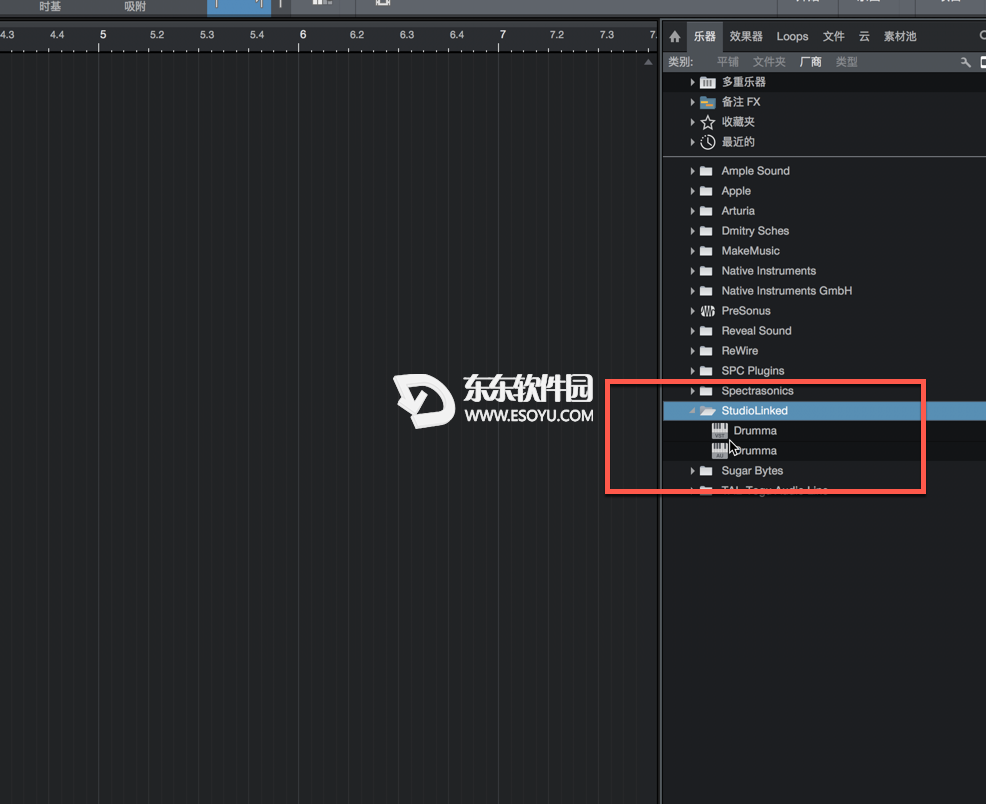Image resolution: width=986 pixels, height=804 pixels.
Task: Open the 云 tab
Action: pyautogui.click(x=864, y=36)
